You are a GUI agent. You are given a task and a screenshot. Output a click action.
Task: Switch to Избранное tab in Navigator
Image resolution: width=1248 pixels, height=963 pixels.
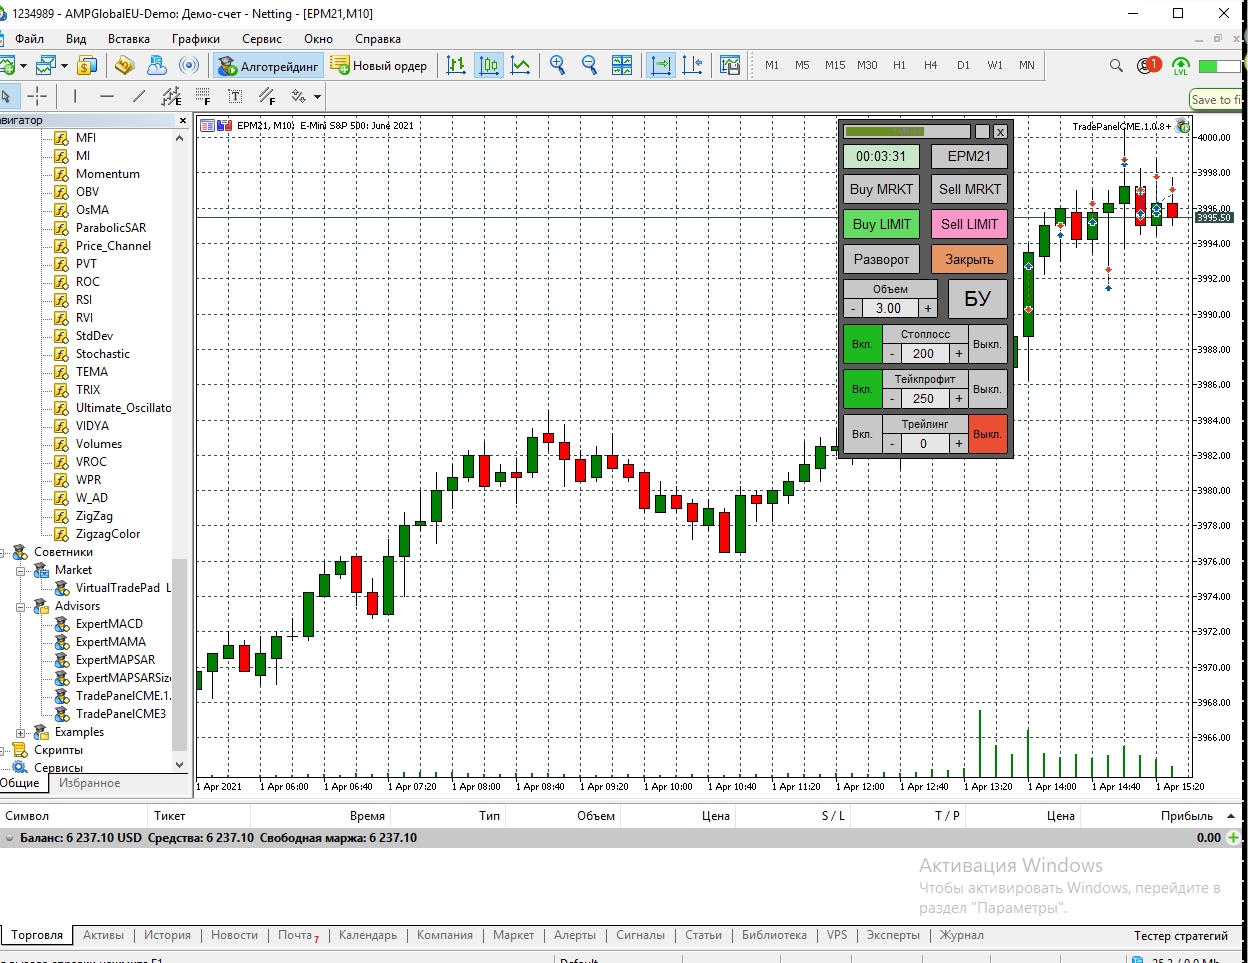(89, 783)
